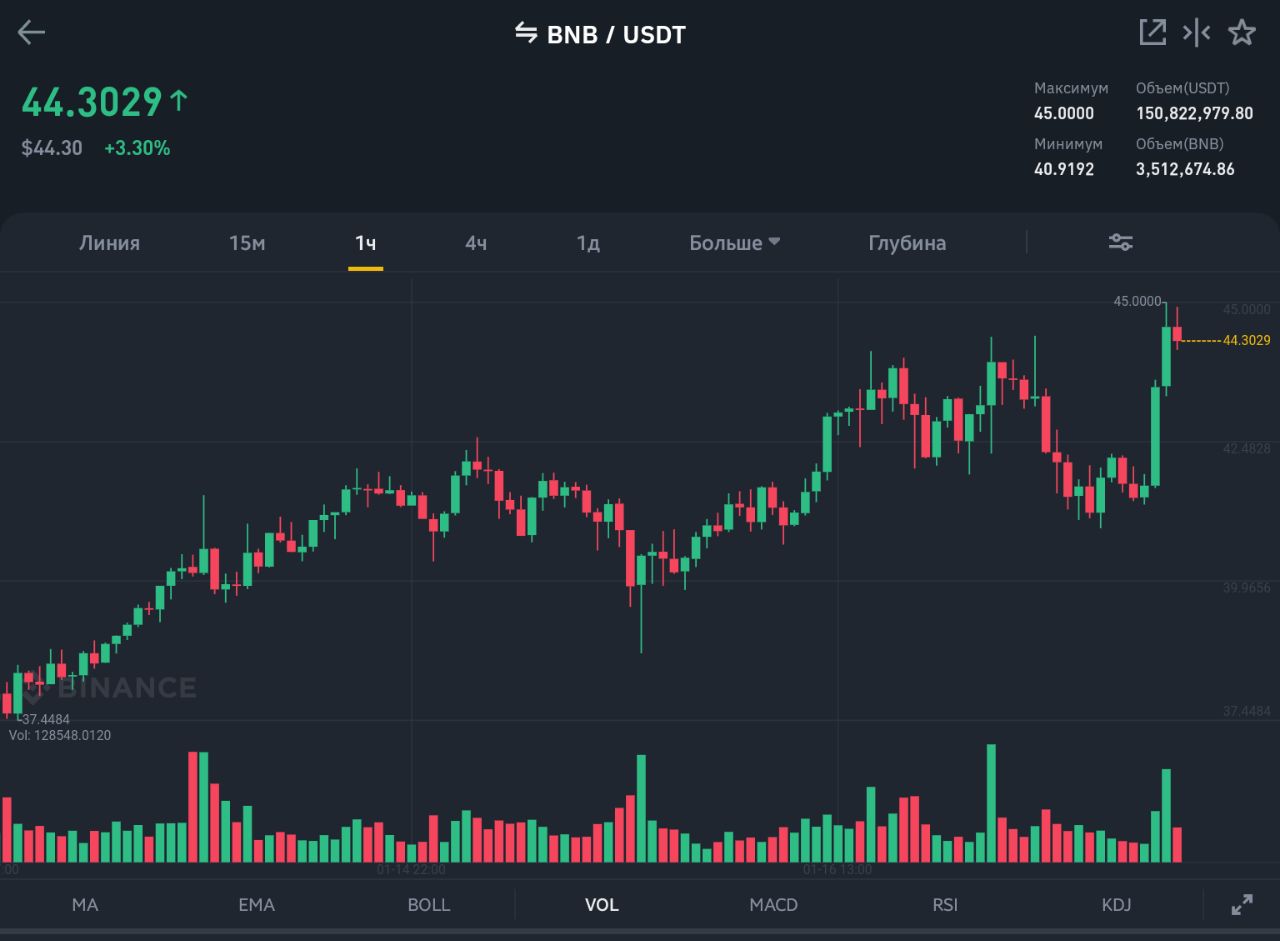Select the 1д timeframe tab
The image size is (1280, 941).
point(588,243)
